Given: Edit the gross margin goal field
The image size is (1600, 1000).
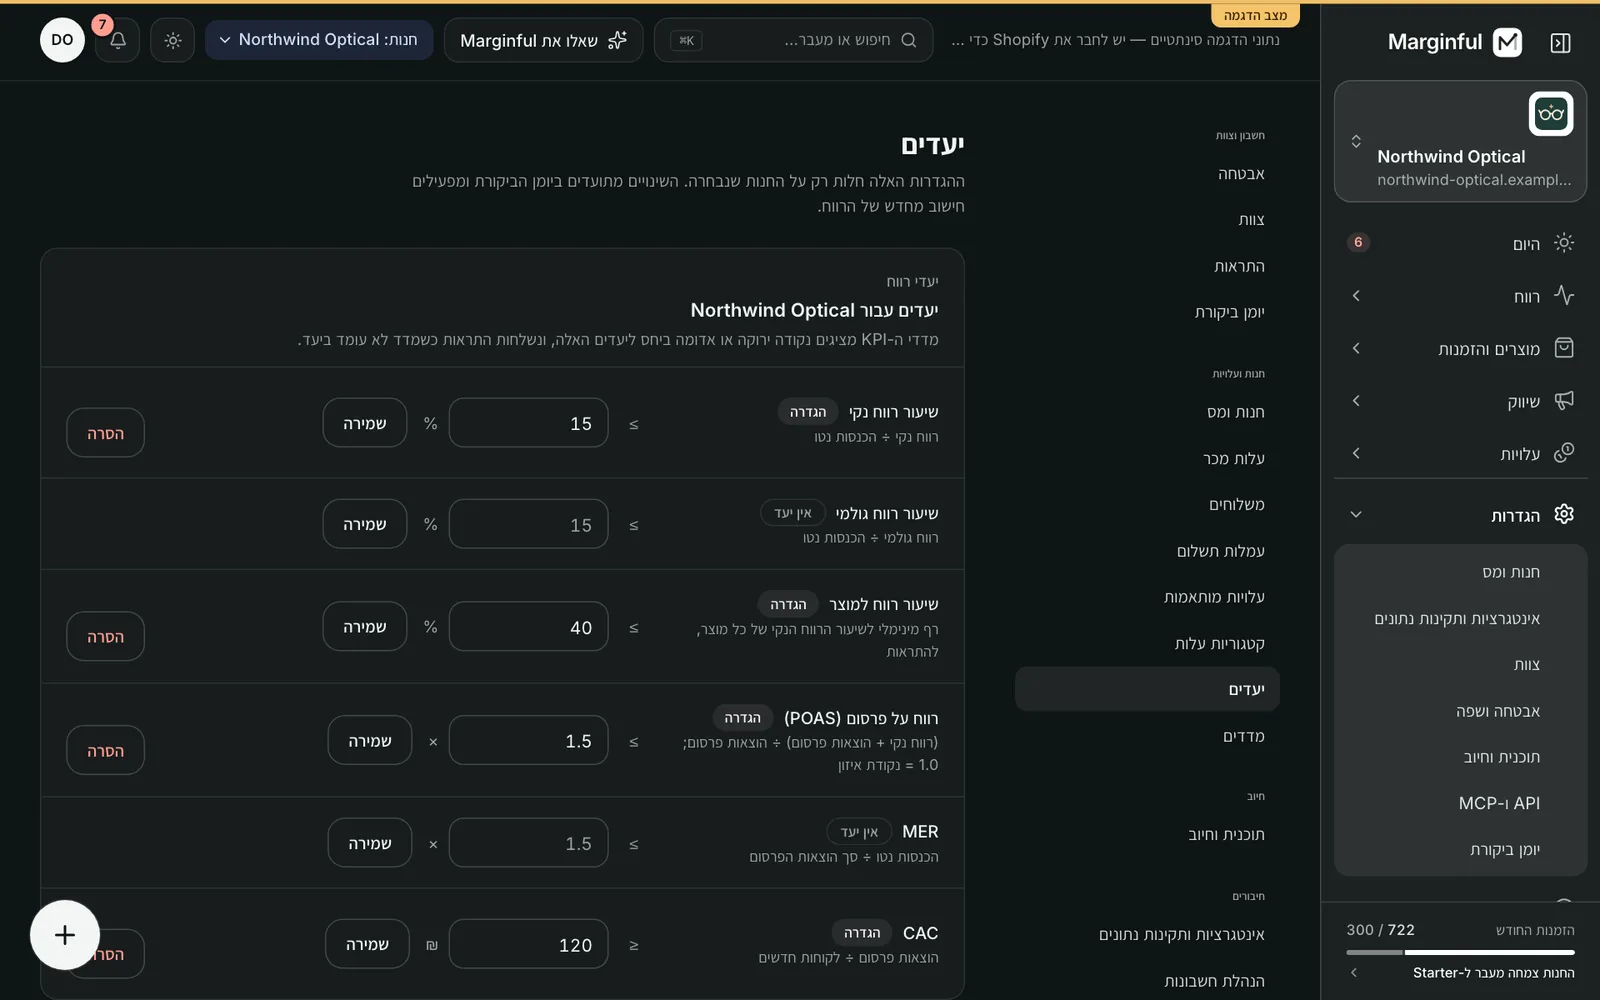Looking at the screenshot, I should pos(528,524).
